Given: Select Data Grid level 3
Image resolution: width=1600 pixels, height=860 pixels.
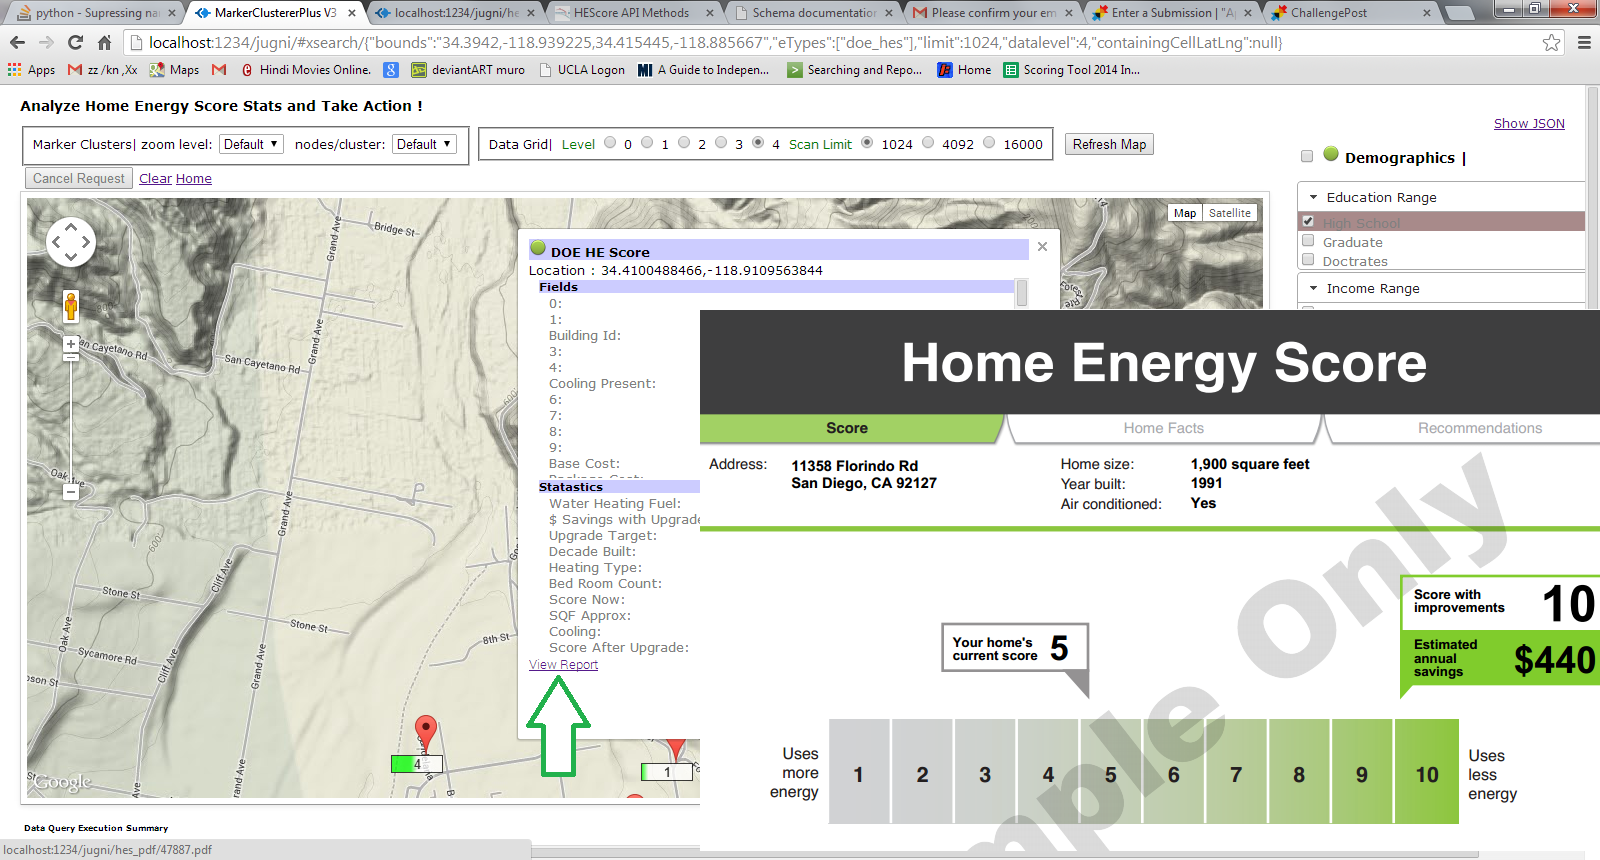Looking at the screenshot, I should tap(721, 143).
